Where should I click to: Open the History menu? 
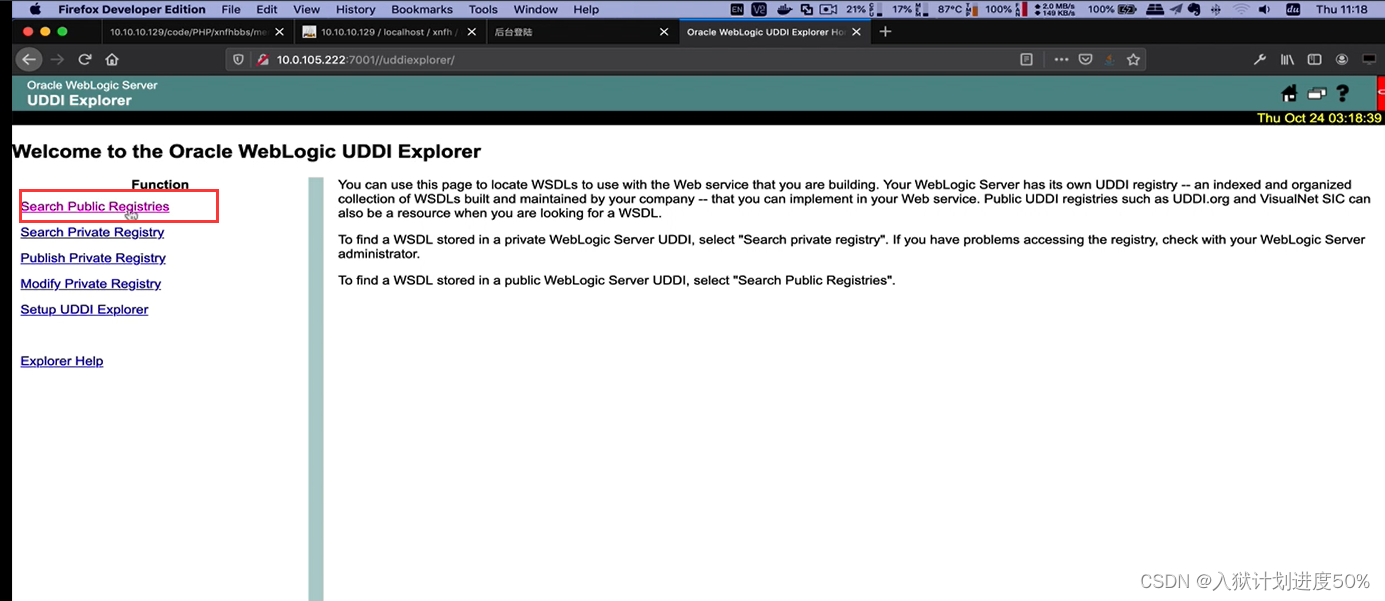tap(356, 9)
